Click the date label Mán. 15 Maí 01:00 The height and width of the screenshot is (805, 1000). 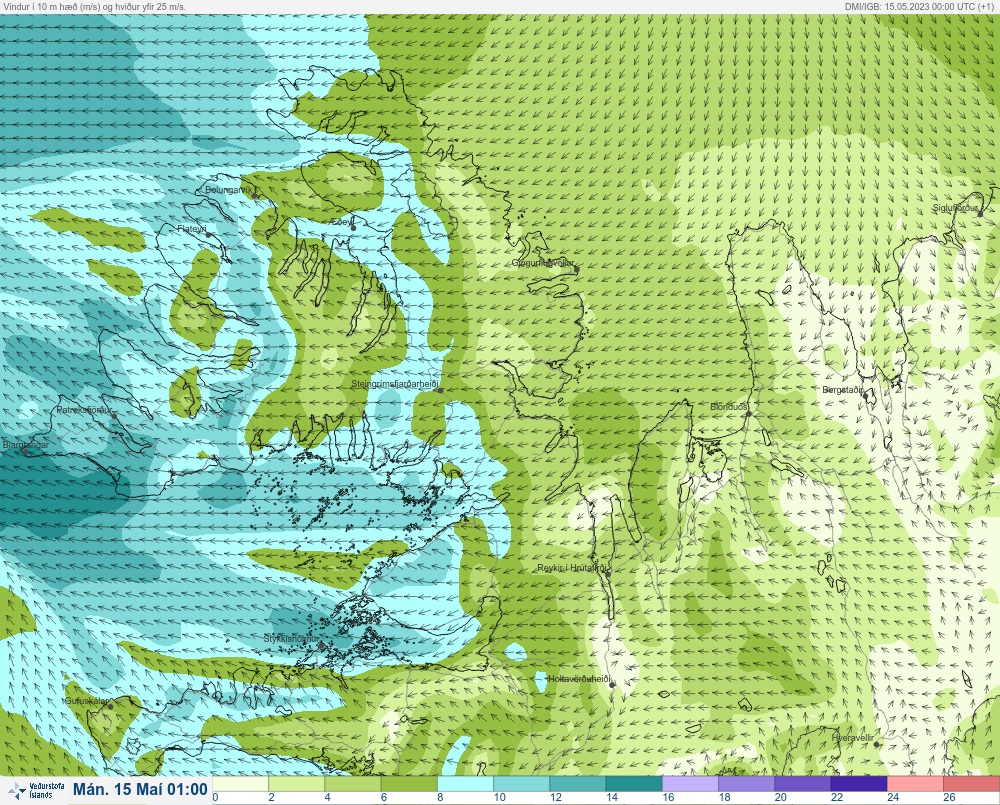click(140, 790)
